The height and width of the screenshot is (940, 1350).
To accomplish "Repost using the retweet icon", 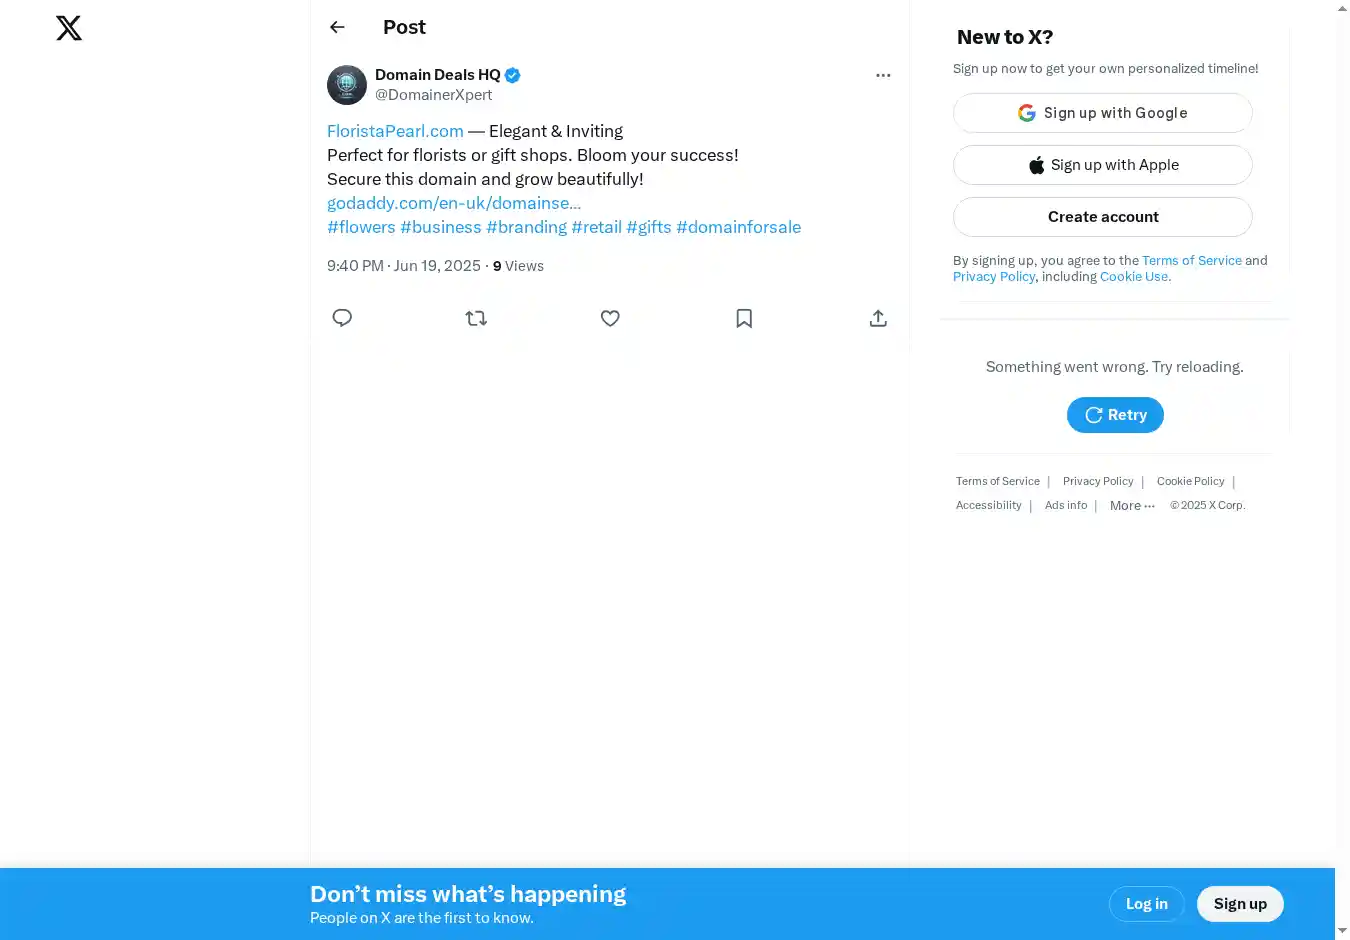I will (476, 318).
